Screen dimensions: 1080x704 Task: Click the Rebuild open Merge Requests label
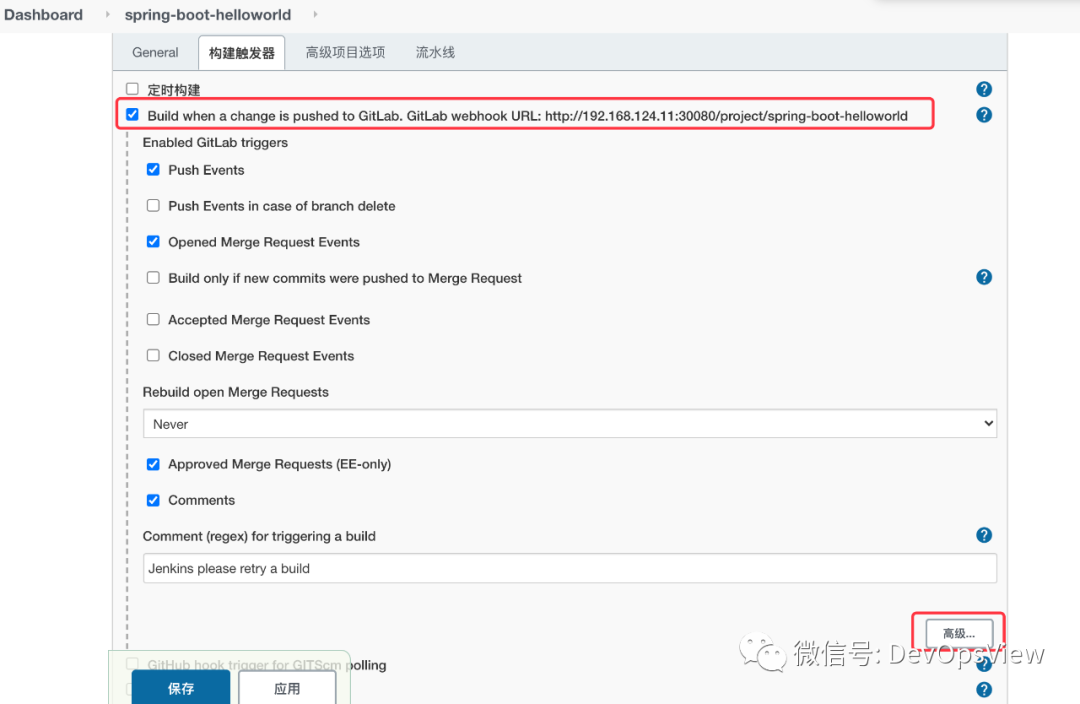(236, 392)
